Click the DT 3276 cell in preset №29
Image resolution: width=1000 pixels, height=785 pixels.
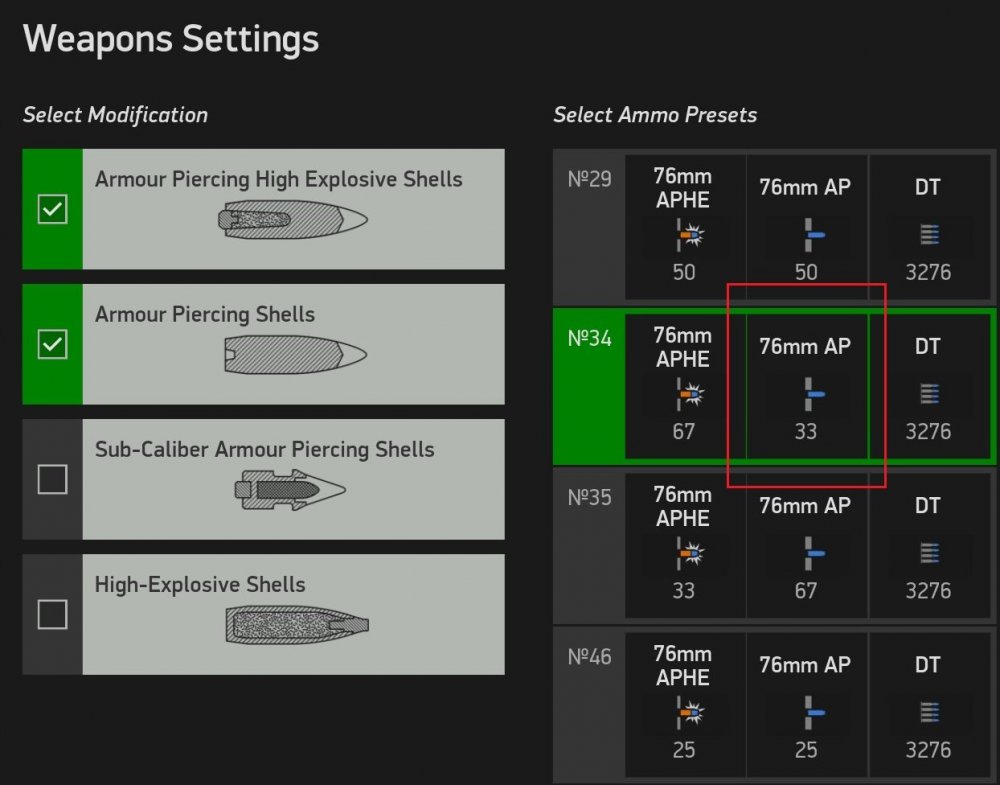click(x=928, y=227)
